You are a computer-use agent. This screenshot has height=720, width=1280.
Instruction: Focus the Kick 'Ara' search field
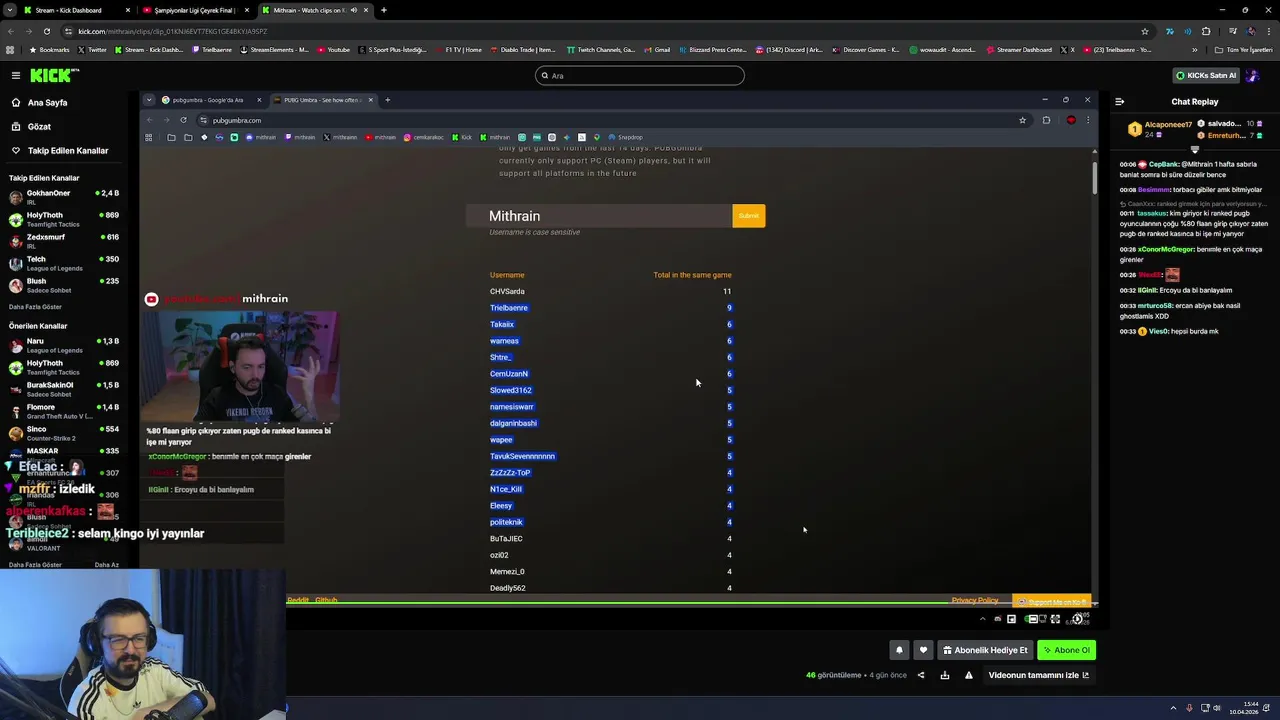[640, 75]
